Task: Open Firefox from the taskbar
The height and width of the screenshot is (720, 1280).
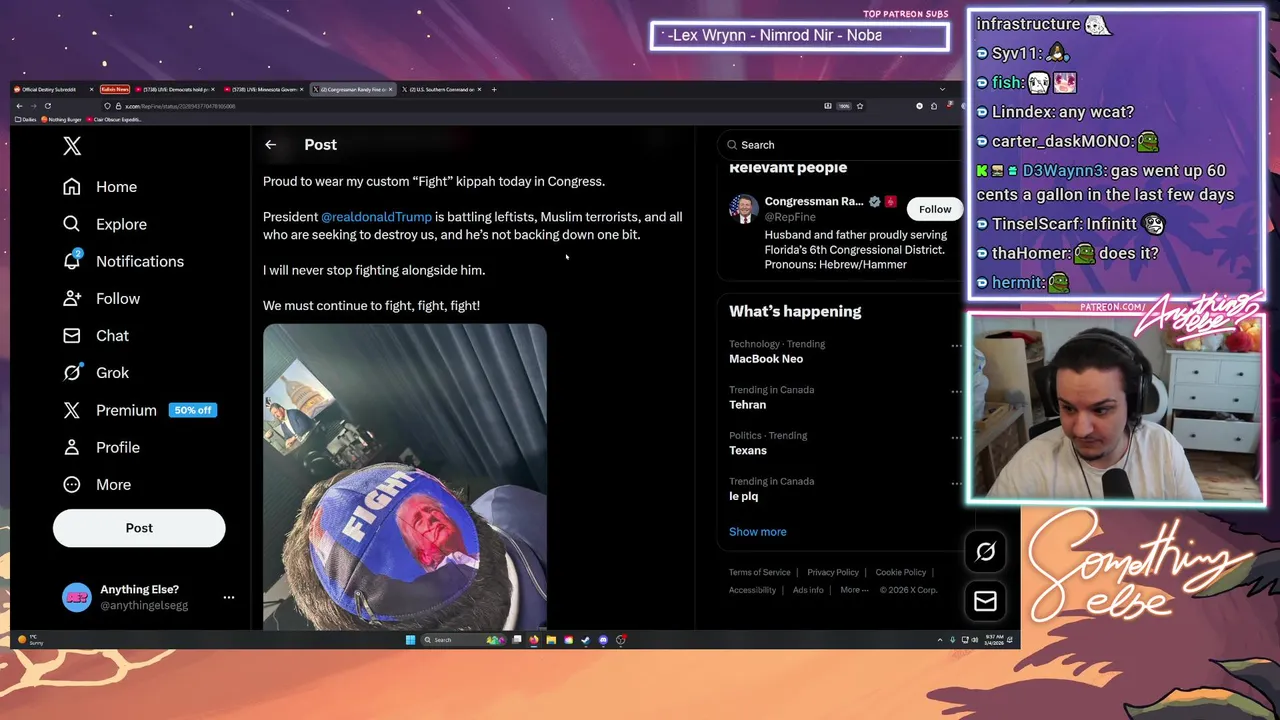Action: coord(534,640)
